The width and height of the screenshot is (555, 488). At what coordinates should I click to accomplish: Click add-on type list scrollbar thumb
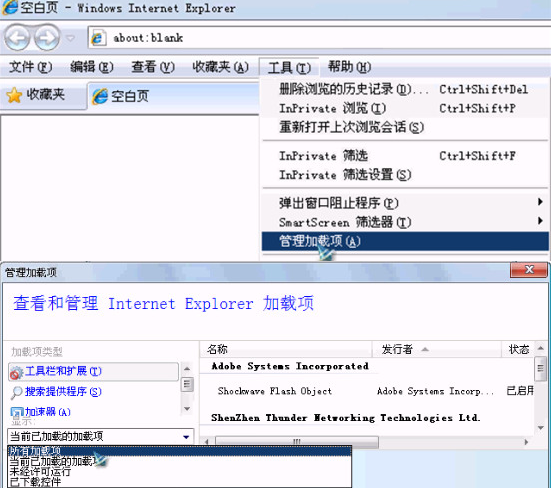[x=187, y=384]
